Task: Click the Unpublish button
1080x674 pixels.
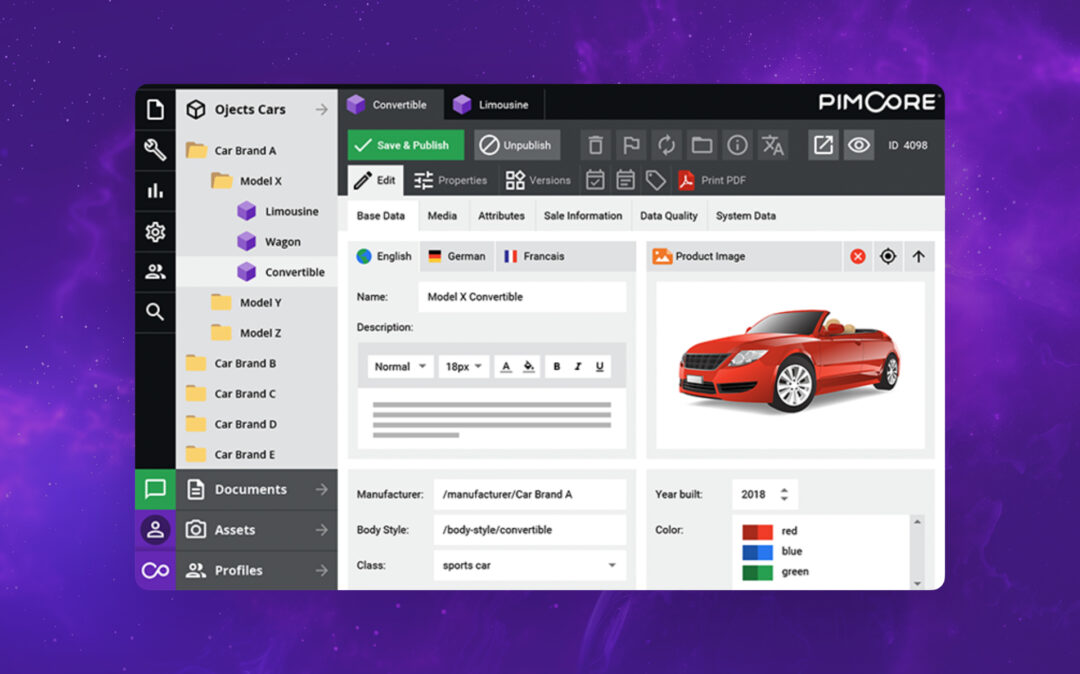Action: (516, 145)
